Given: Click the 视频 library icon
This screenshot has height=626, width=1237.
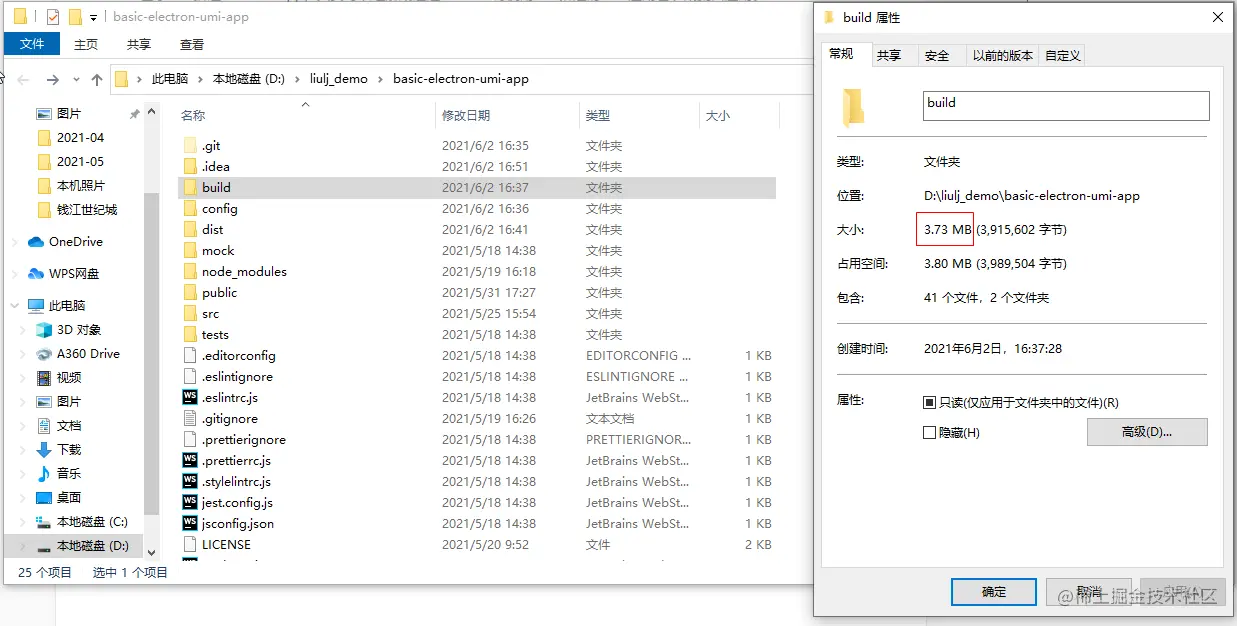Looking at the screenshot, I should [44, 378].
